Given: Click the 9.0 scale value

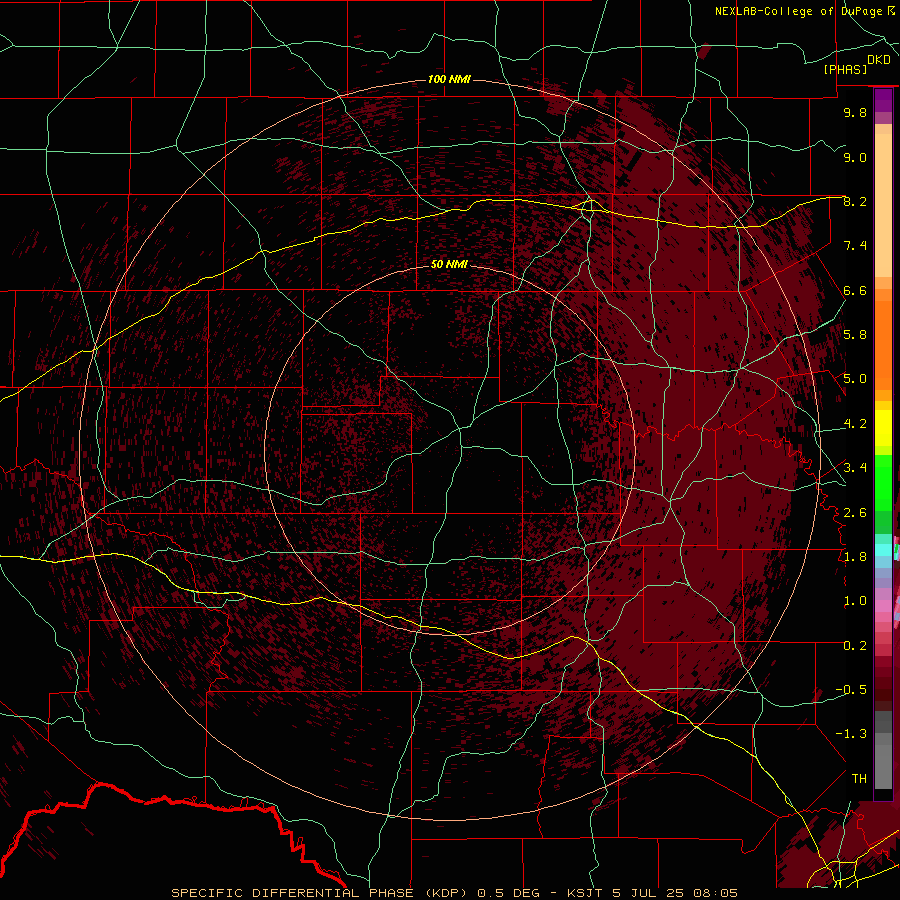Looking at the screenshot, I should [x=855, y=157].
